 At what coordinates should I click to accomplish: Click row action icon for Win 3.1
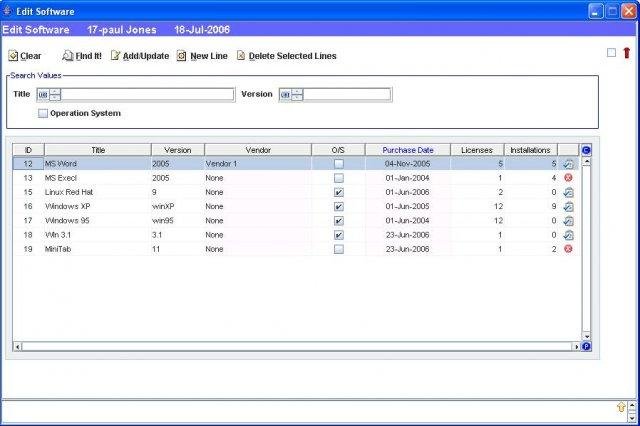pos(568,235)
